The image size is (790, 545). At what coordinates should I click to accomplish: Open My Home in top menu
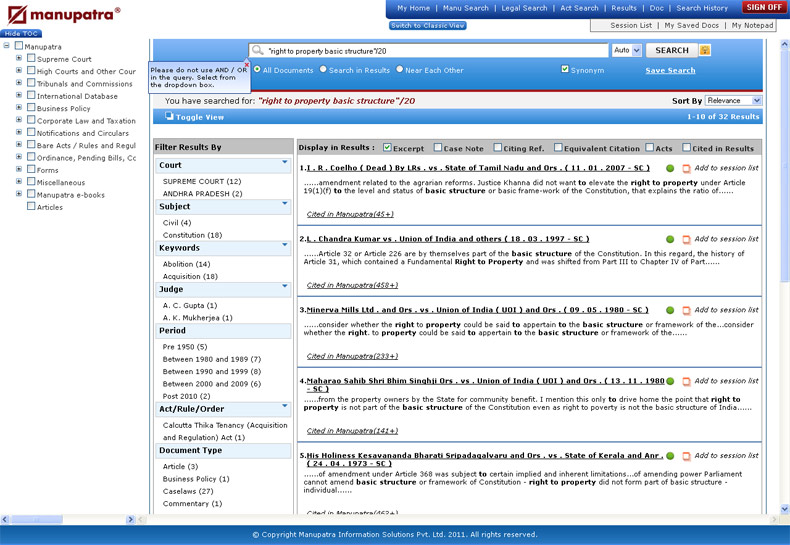[x=413, y=8]
